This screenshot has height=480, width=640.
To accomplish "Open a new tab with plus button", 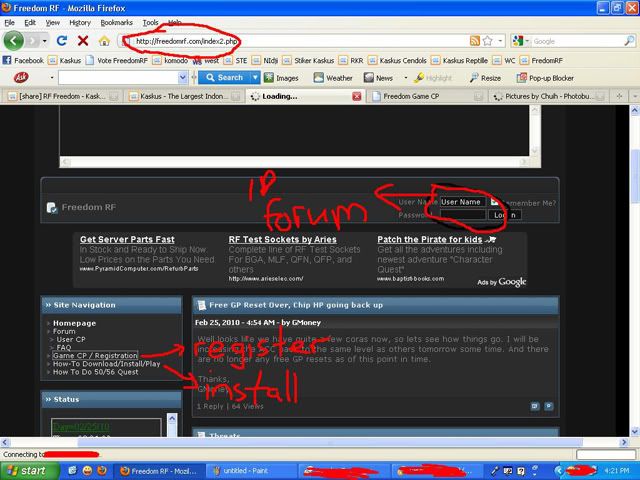I will 619,96.
